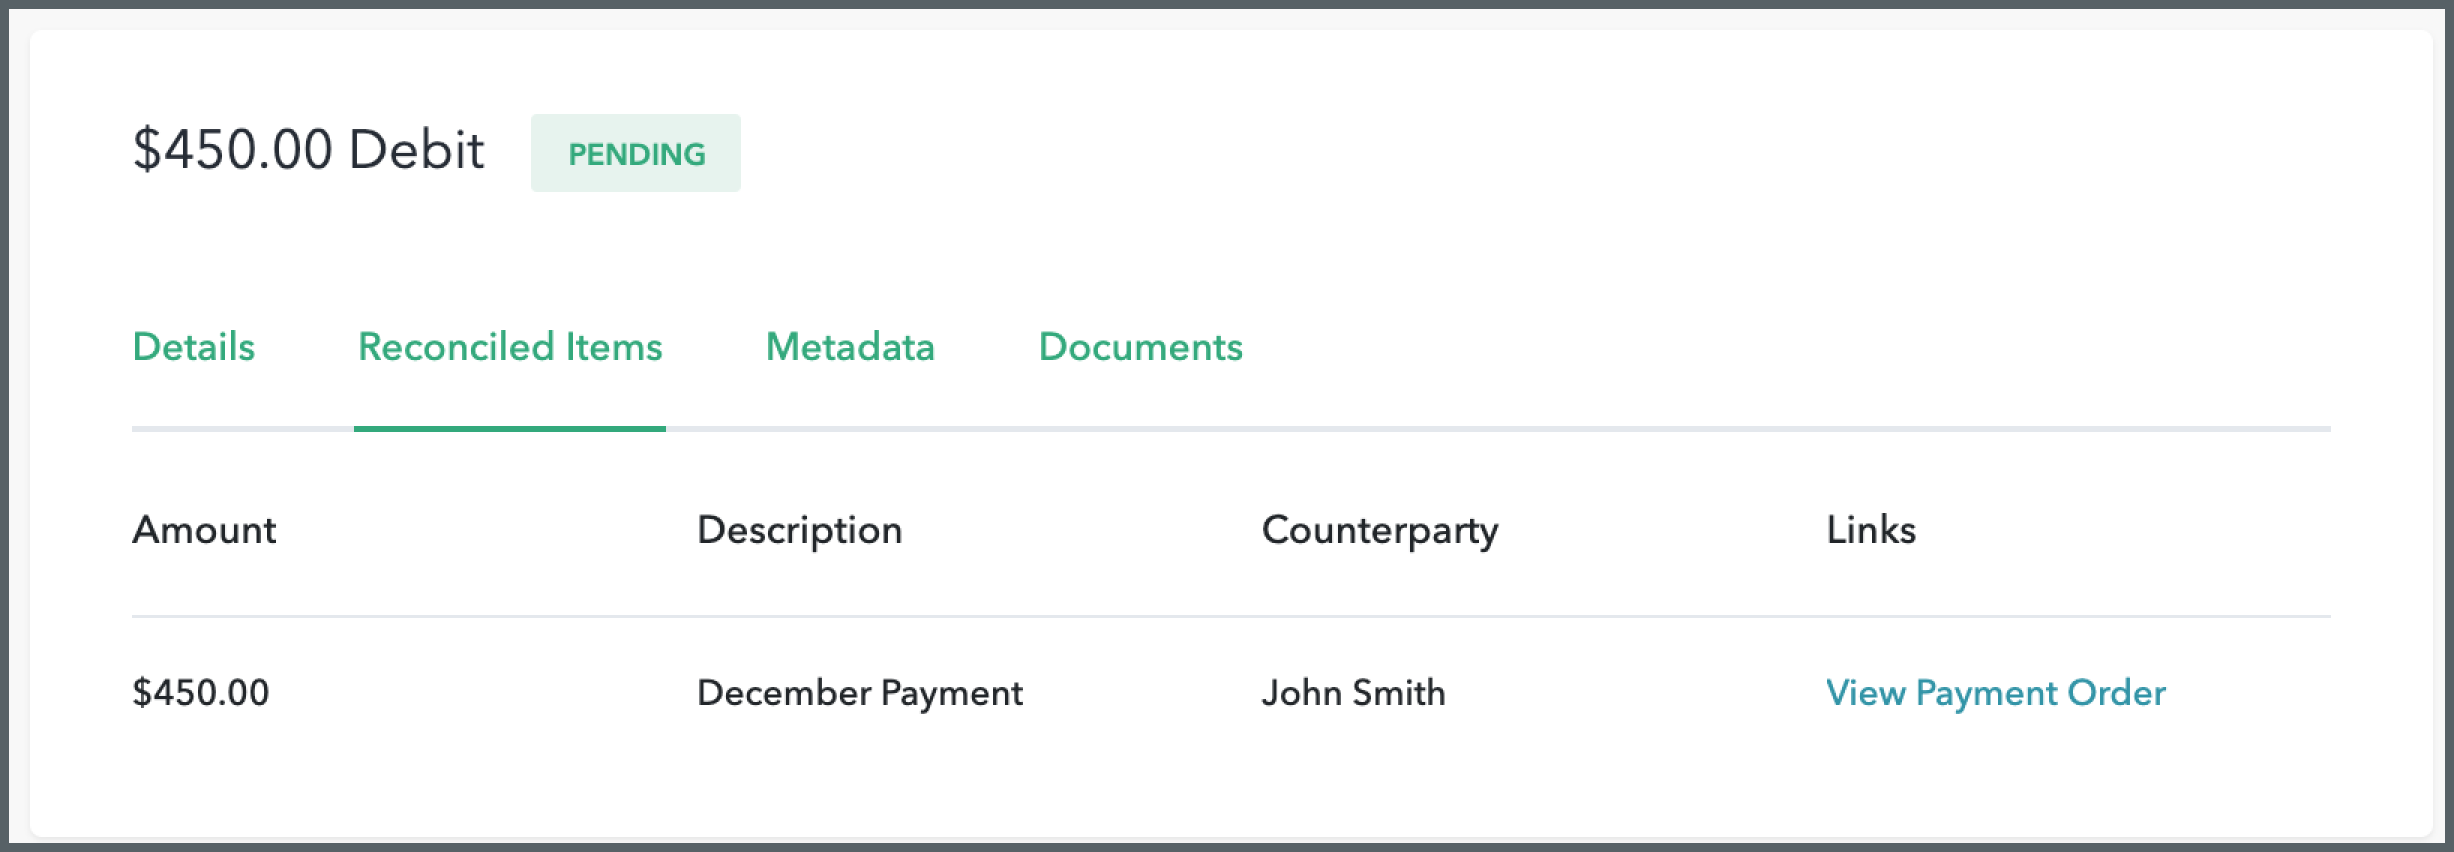2454x852 pixels.
Task: Sort by the Amount column header
Action: tap(203, 530)
